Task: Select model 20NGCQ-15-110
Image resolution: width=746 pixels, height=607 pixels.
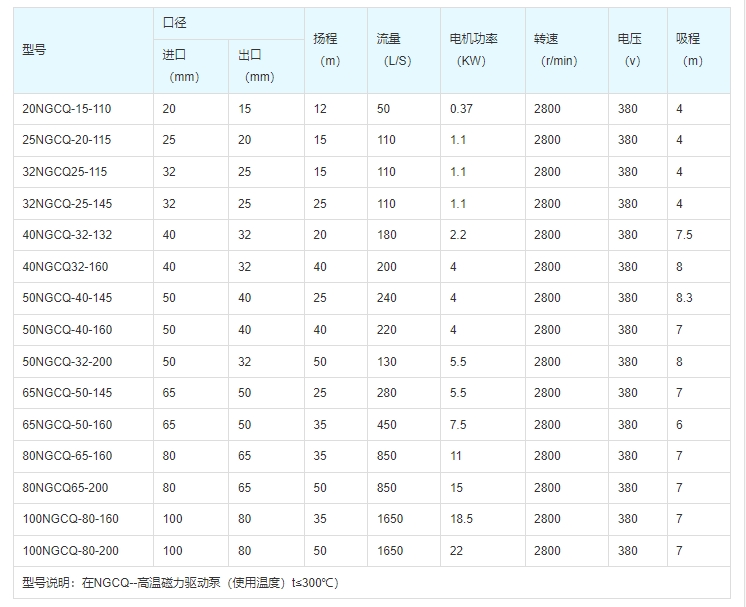Action: [67, 109]
